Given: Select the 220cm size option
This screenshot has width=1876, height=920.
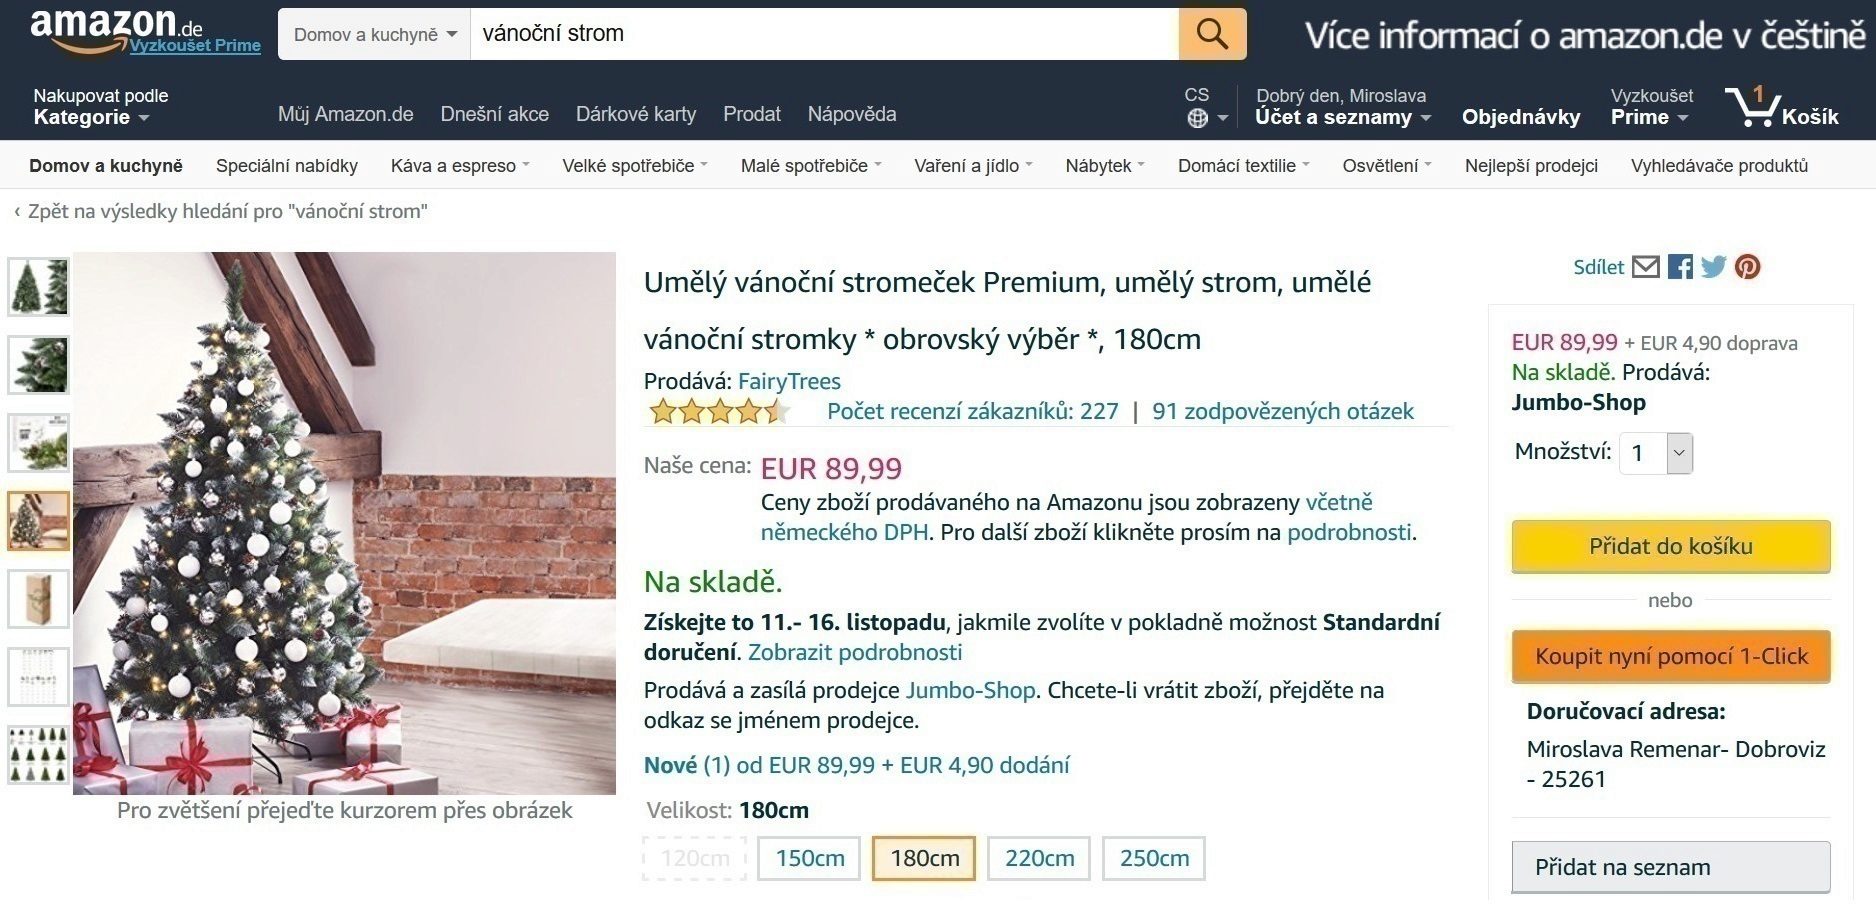Looking at the screenshot, I should pyautogui.click(x=1038, y=858).
